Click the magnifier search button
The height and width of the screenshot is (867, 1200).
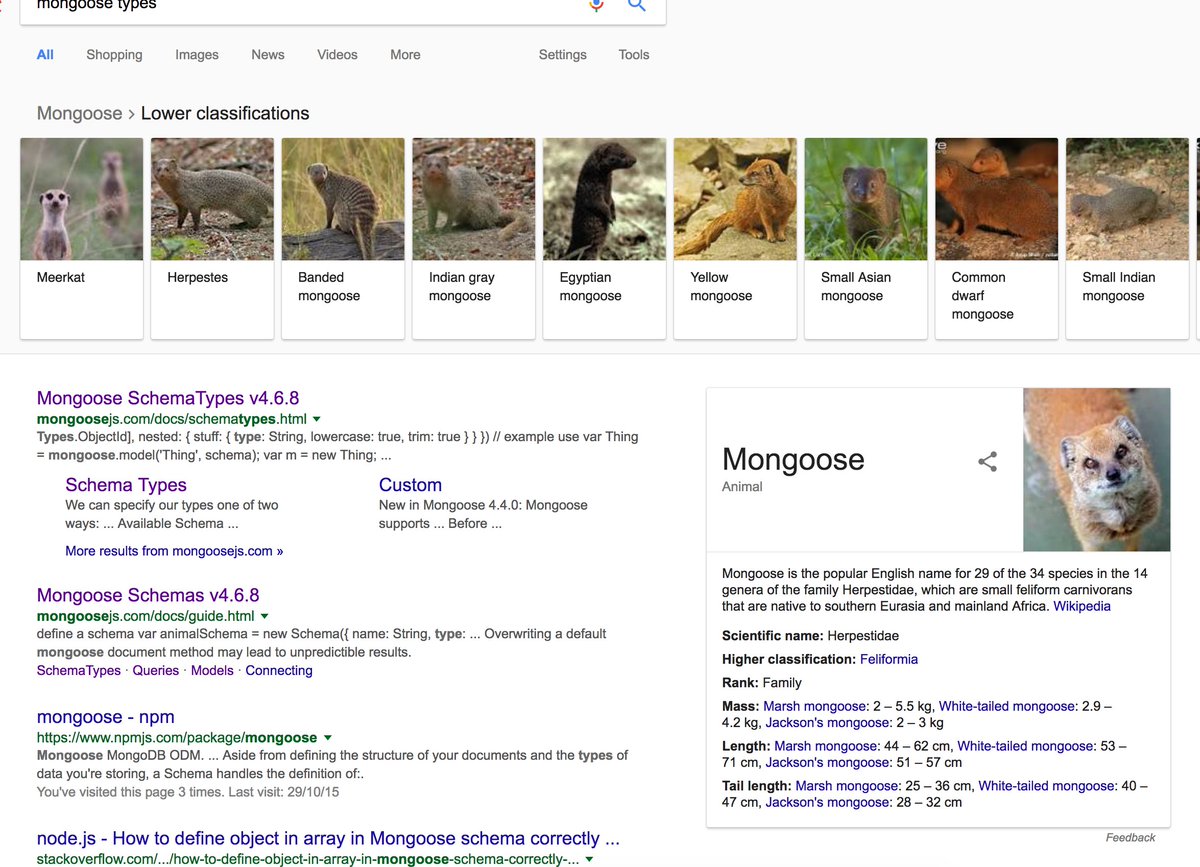[x=636, y=5]
